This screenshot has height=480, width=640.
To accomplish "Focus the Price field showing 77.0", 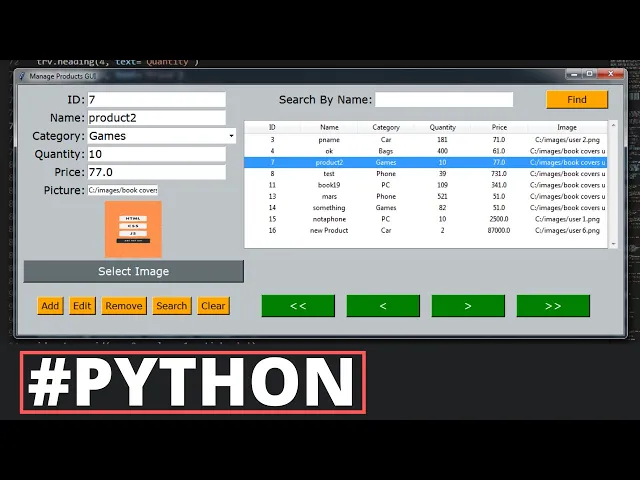I will [156, 172].
